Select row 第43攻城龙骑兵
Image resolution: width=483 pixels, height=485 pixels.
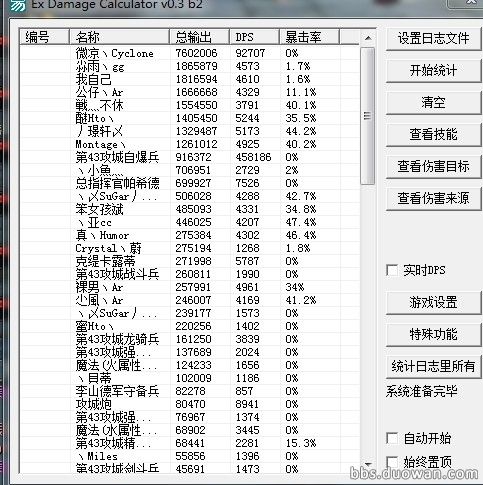click(190, 339)
